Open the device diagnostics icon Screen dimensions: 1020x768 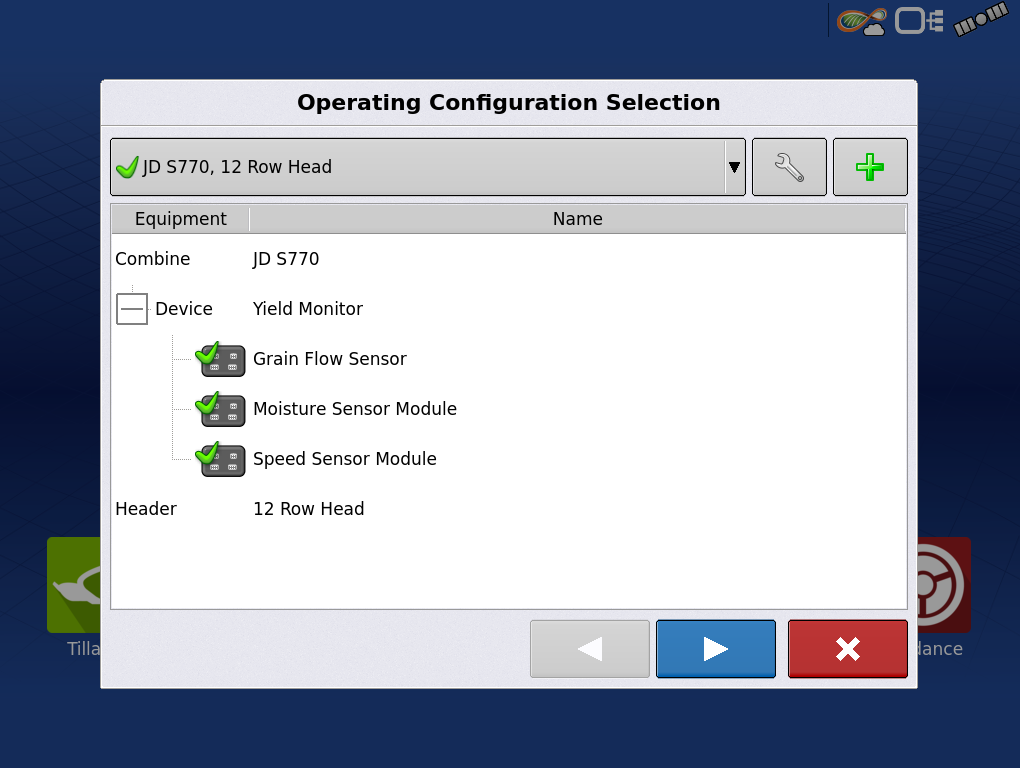click(x=919, y=21)
